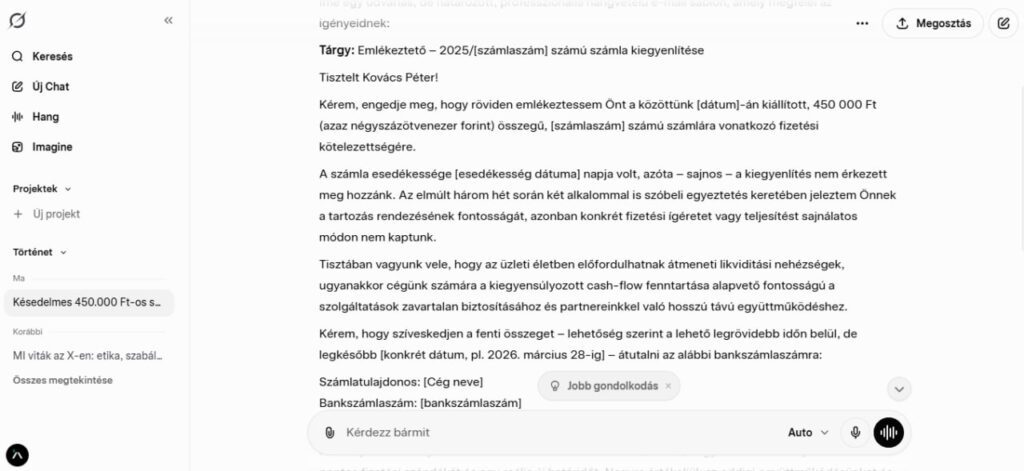1024x471 pixels.
Task: Attach a file with paperclip icon
Action: [329, 433]
